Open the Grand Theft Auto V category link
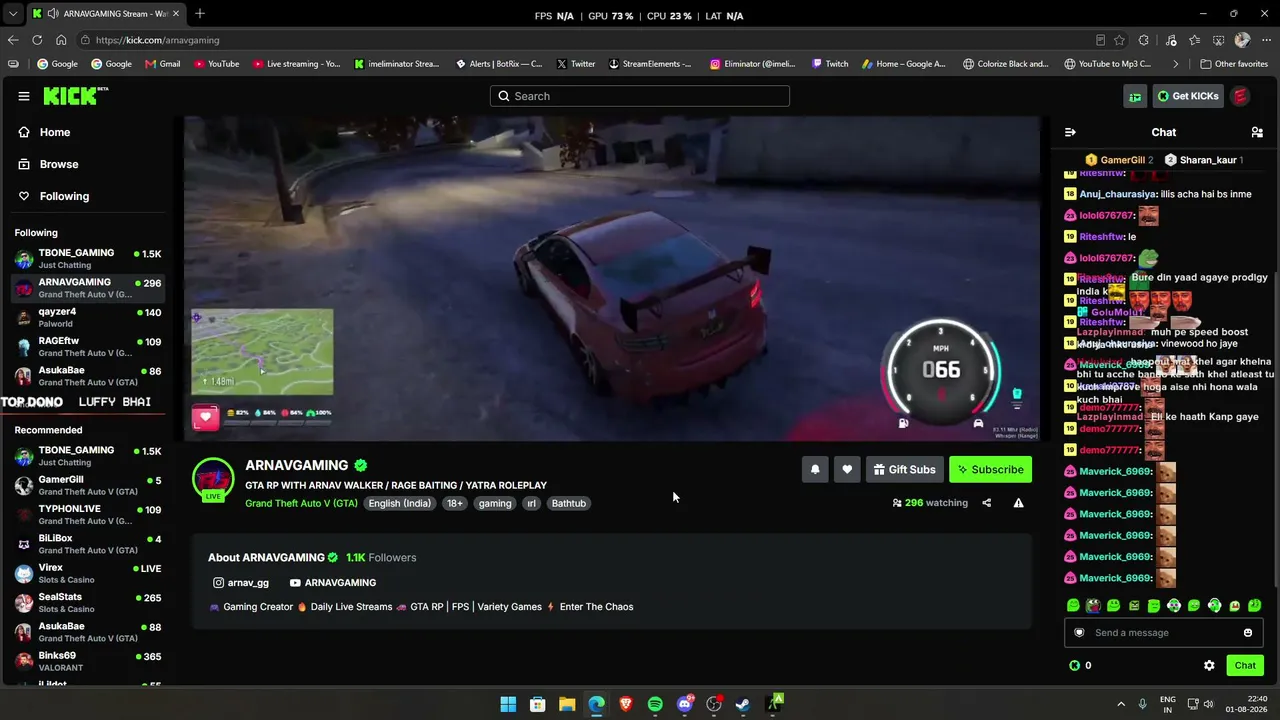1280x720 pixels. coord(301,503)
